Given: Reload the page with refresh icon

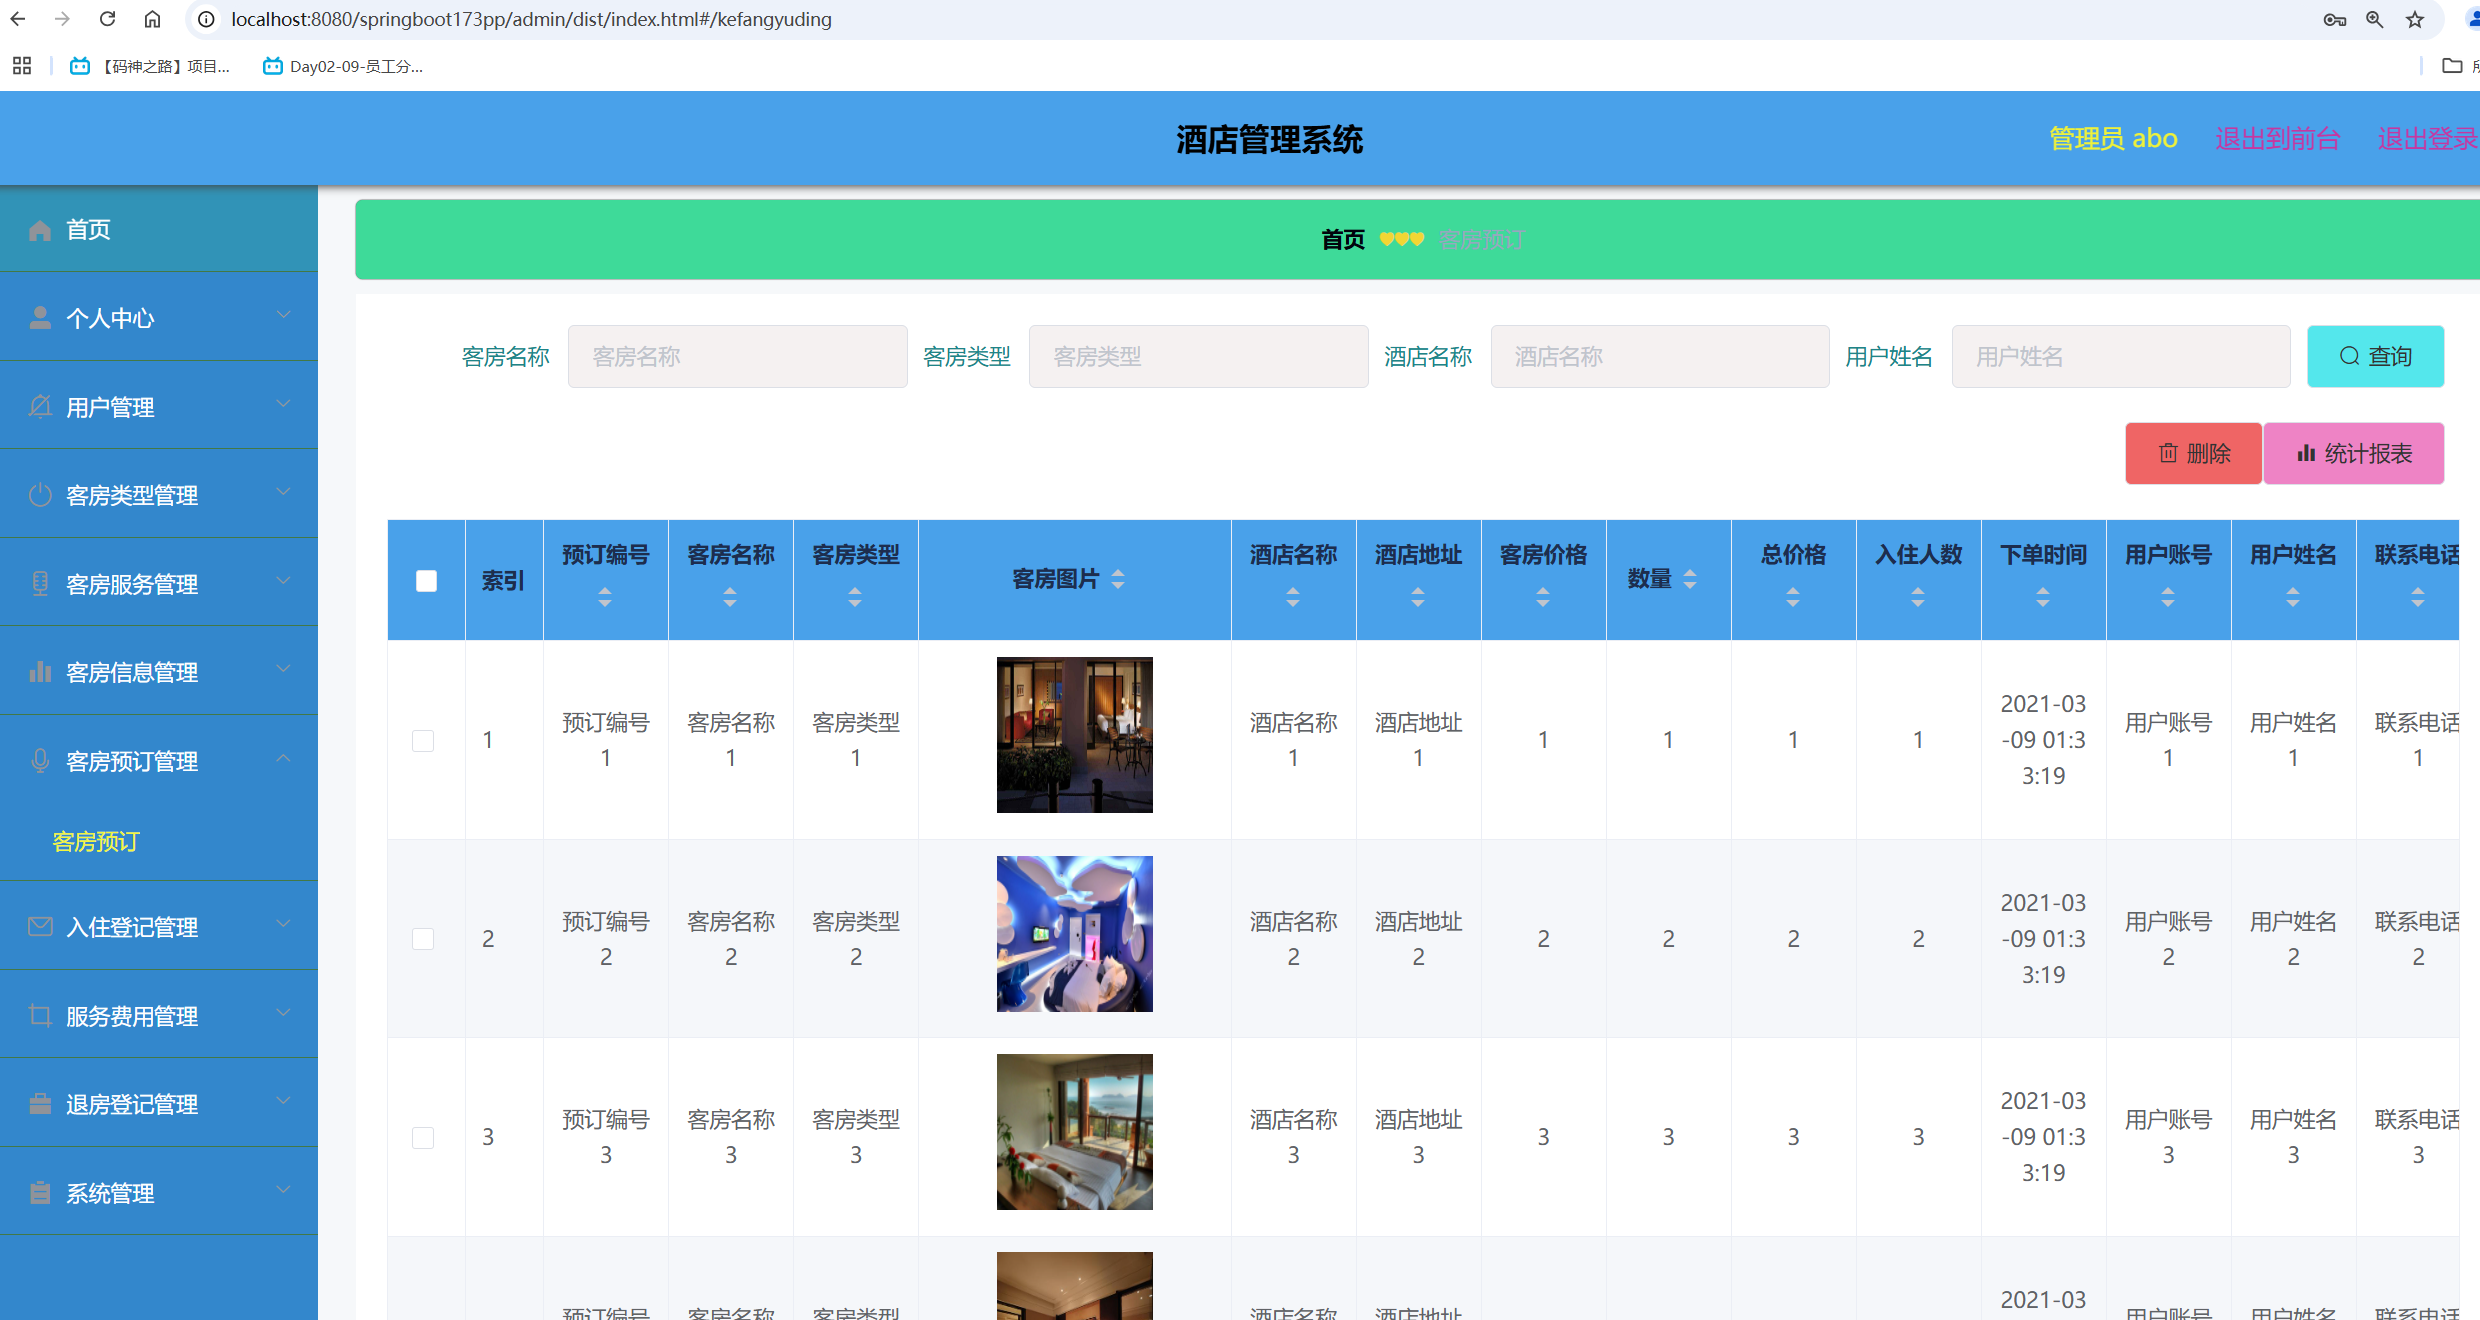Looking at the screenshot, I should point(107,19).
